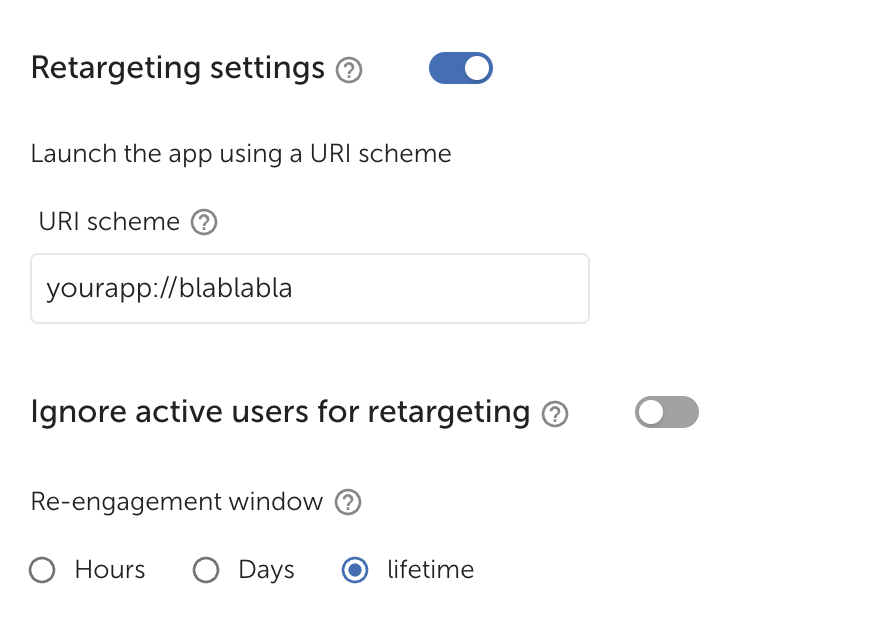Screen dimensions: 882x628
Task: Click help icon beside Retargeting settings
Action: click(348, 71)
